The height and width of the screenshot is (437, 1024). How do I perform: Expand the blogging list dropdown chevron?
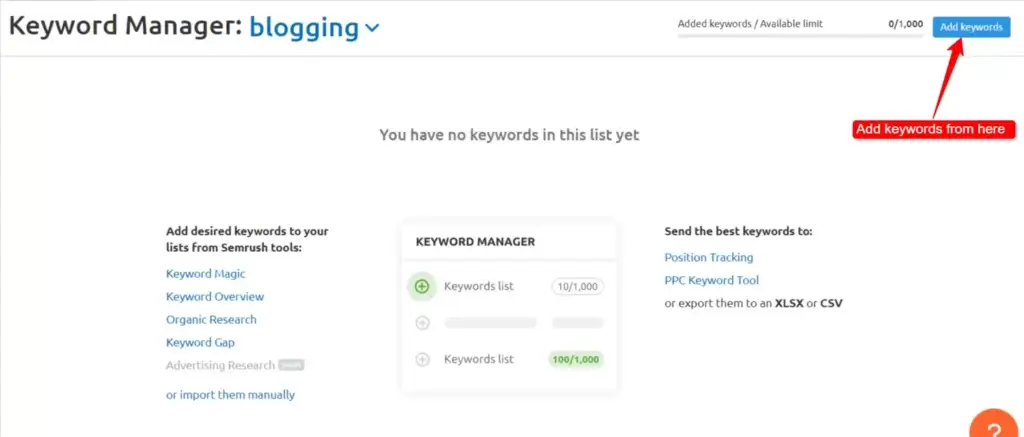tap(373, 29)
